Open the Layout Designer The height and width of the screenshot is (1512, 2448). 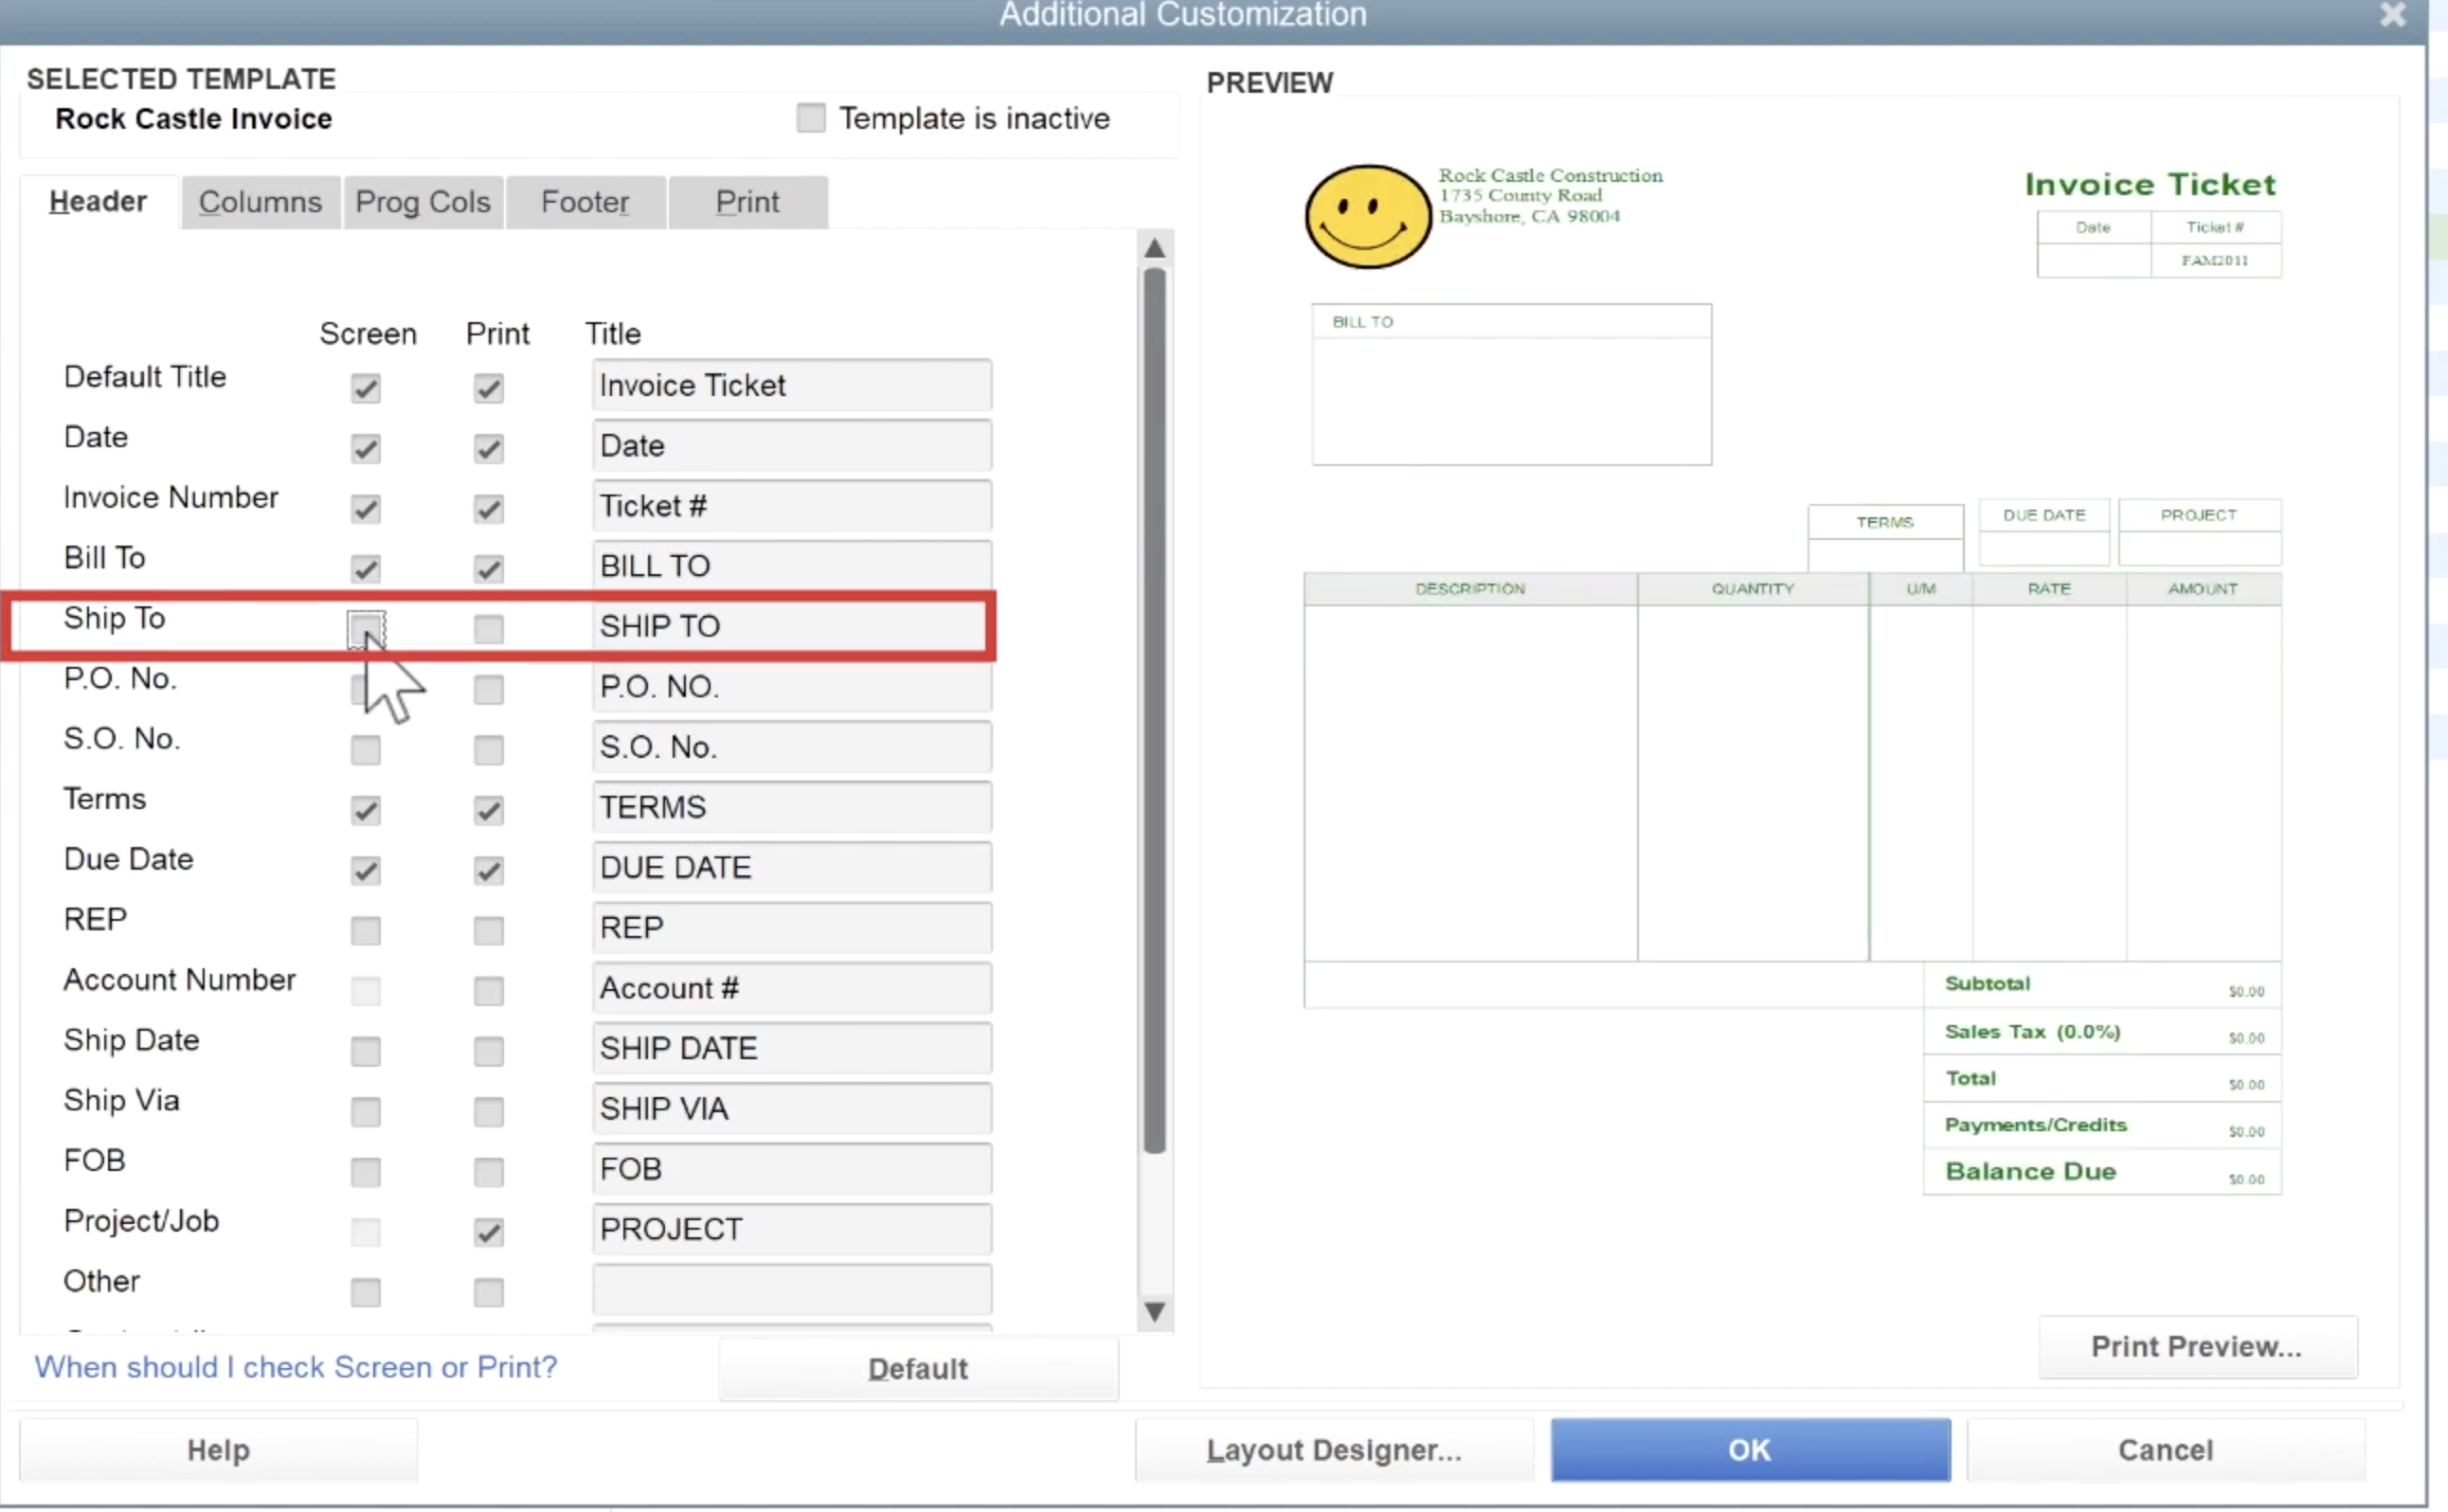click(x=1334, y=1450)
